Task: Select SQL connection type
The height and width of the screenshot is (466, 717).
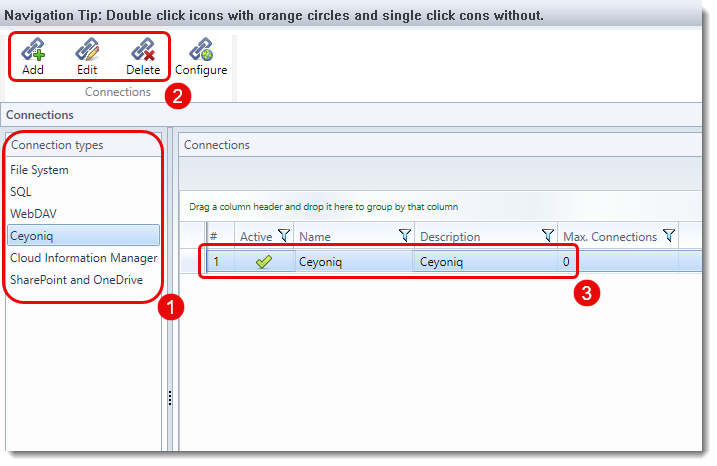Action: (x=83, y=192)
